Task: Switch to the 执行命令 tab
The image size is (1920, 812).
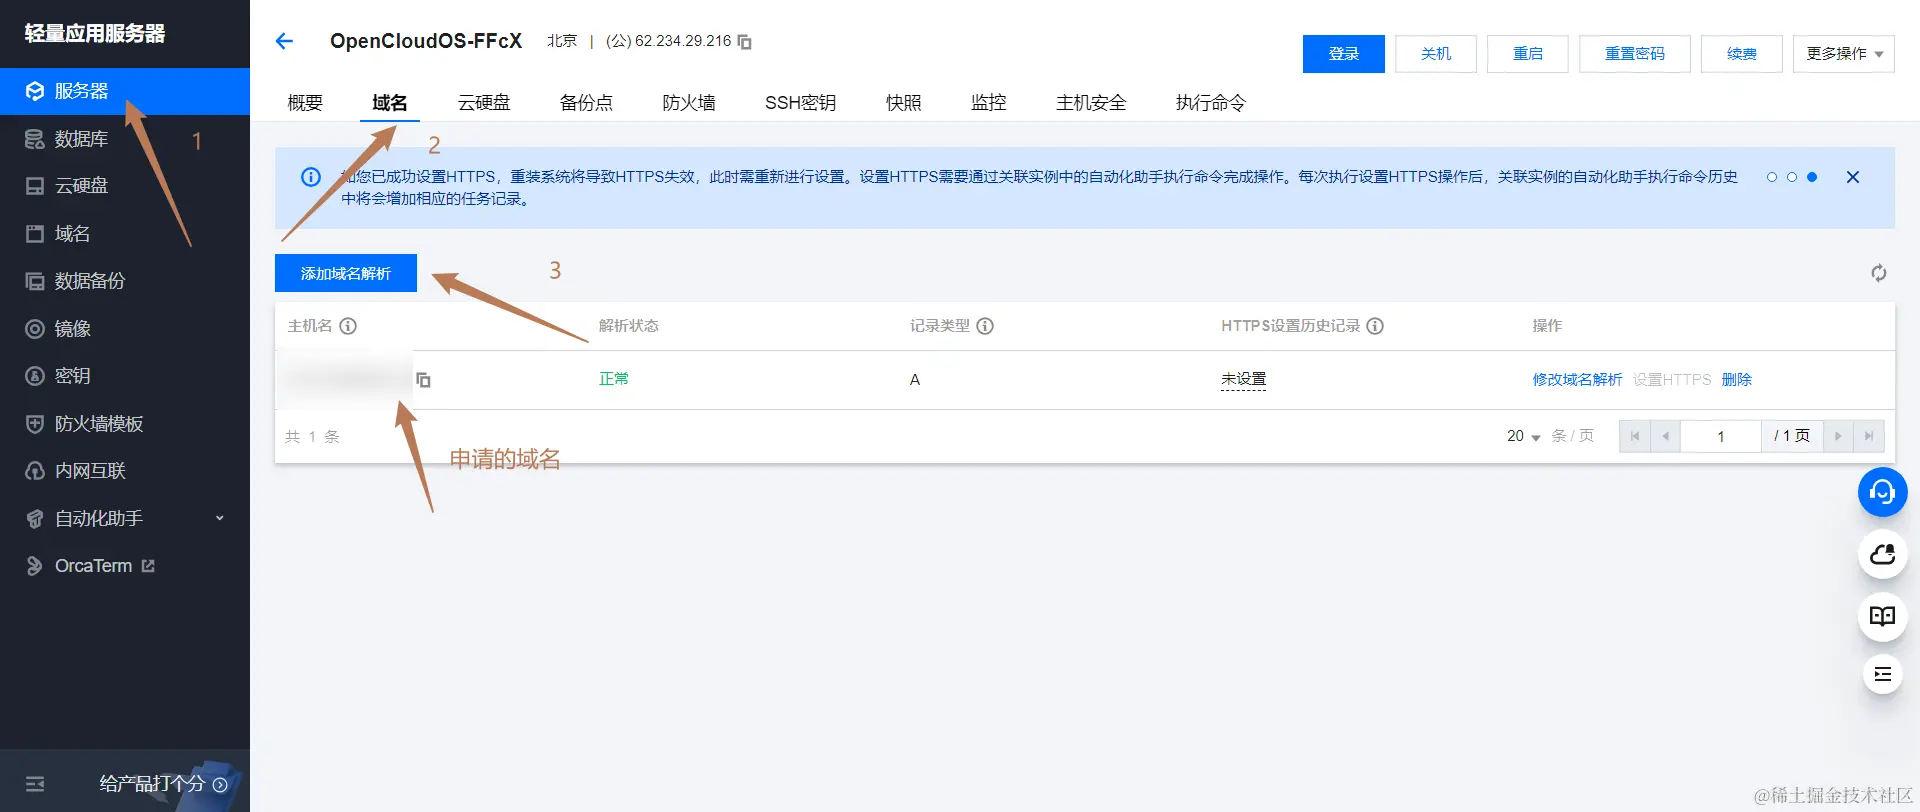Action: (1211, 103)
